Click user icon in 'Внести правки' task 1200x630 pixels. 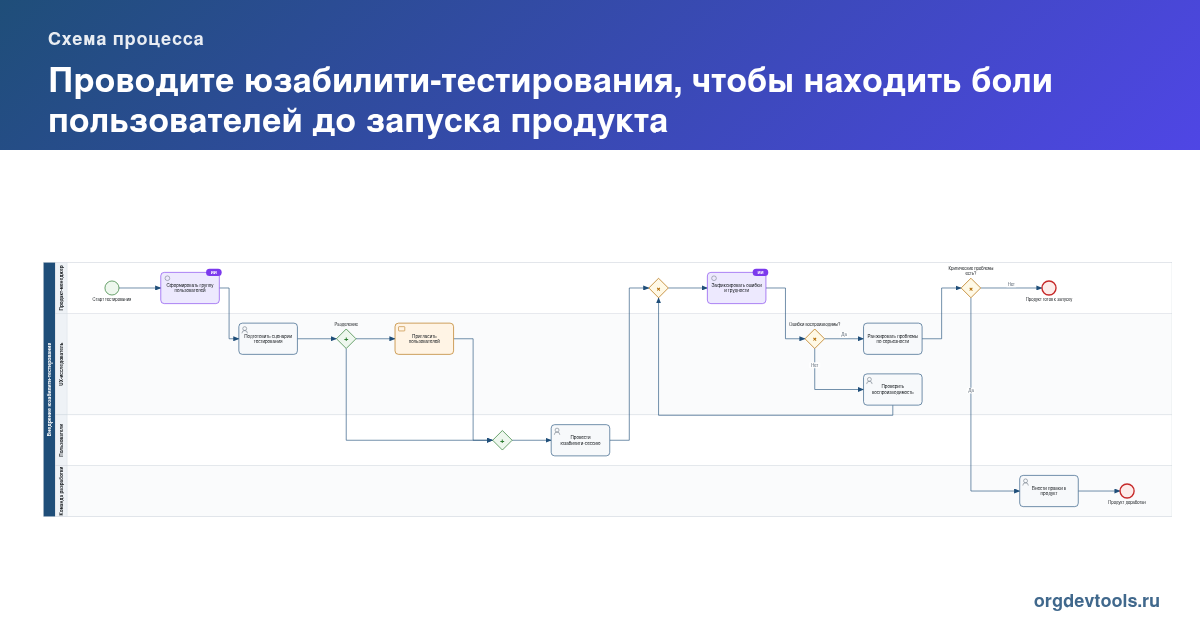point(1025,481)
